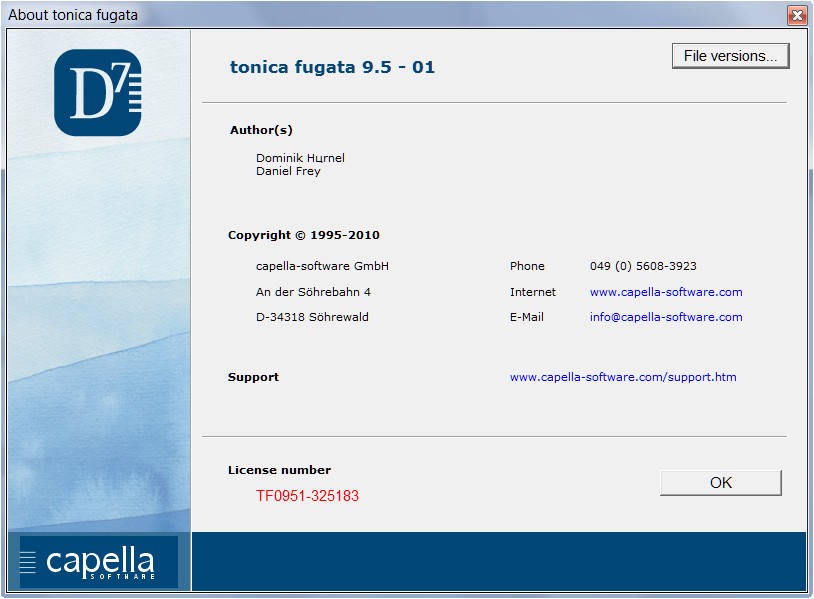Click the address line An der Söhrebahn 4
Screen dimensions: 814x599
(x=313, y=292)
